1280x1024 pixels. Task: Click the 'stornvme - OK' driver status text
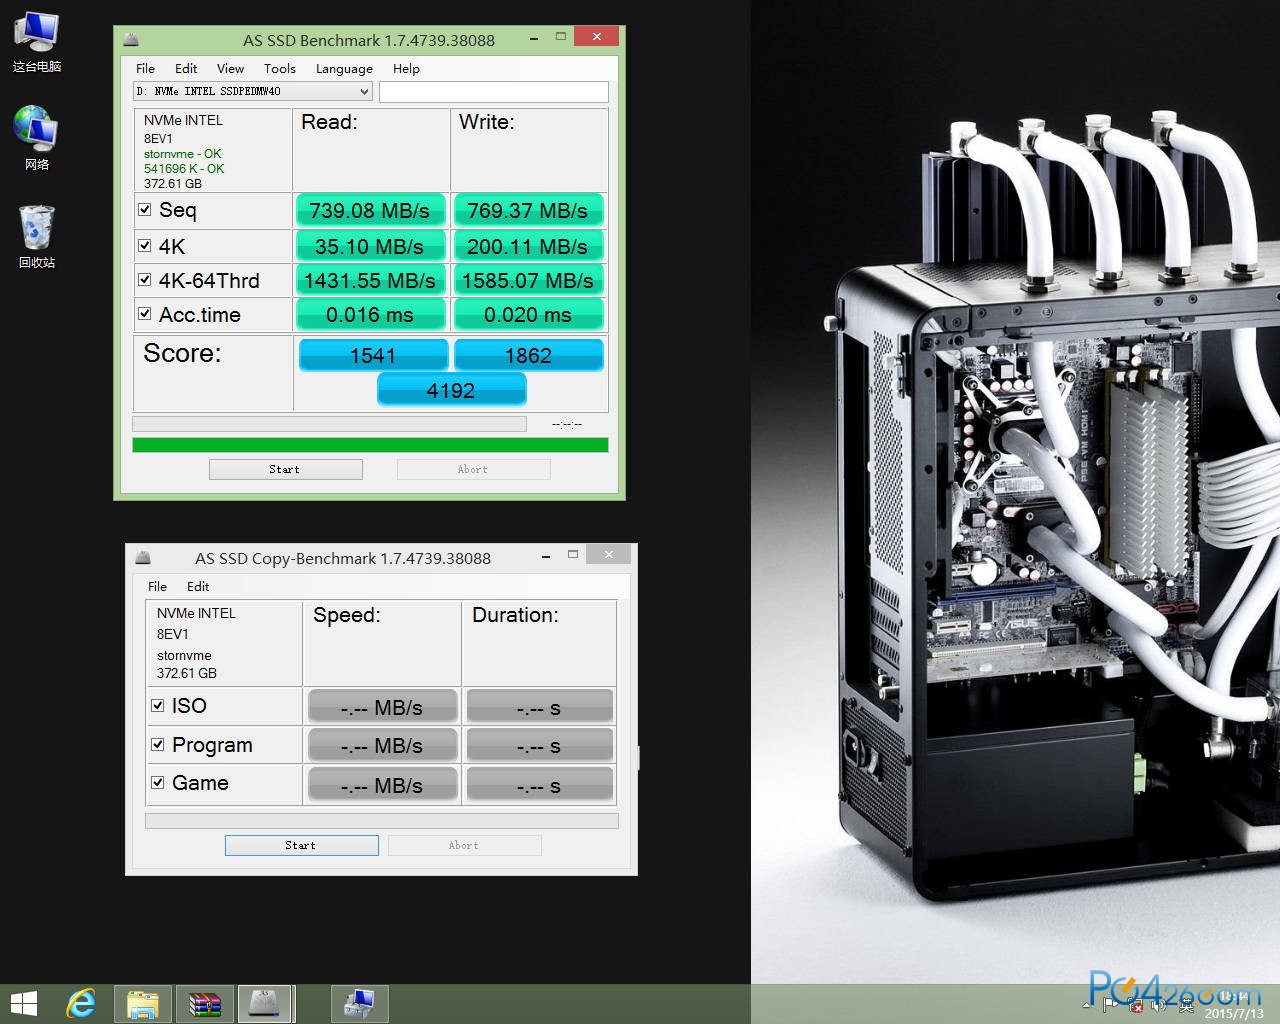[182, 154]
